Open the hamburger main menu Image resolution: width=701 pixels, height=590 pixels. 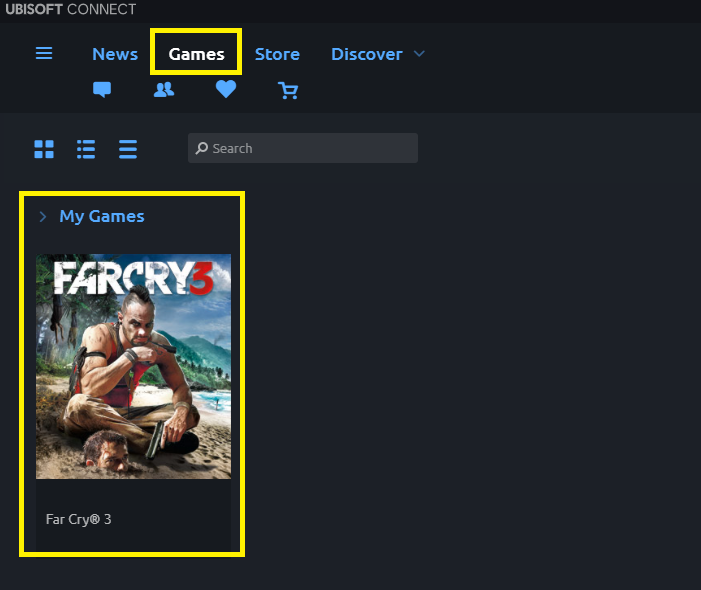(44, 53)
